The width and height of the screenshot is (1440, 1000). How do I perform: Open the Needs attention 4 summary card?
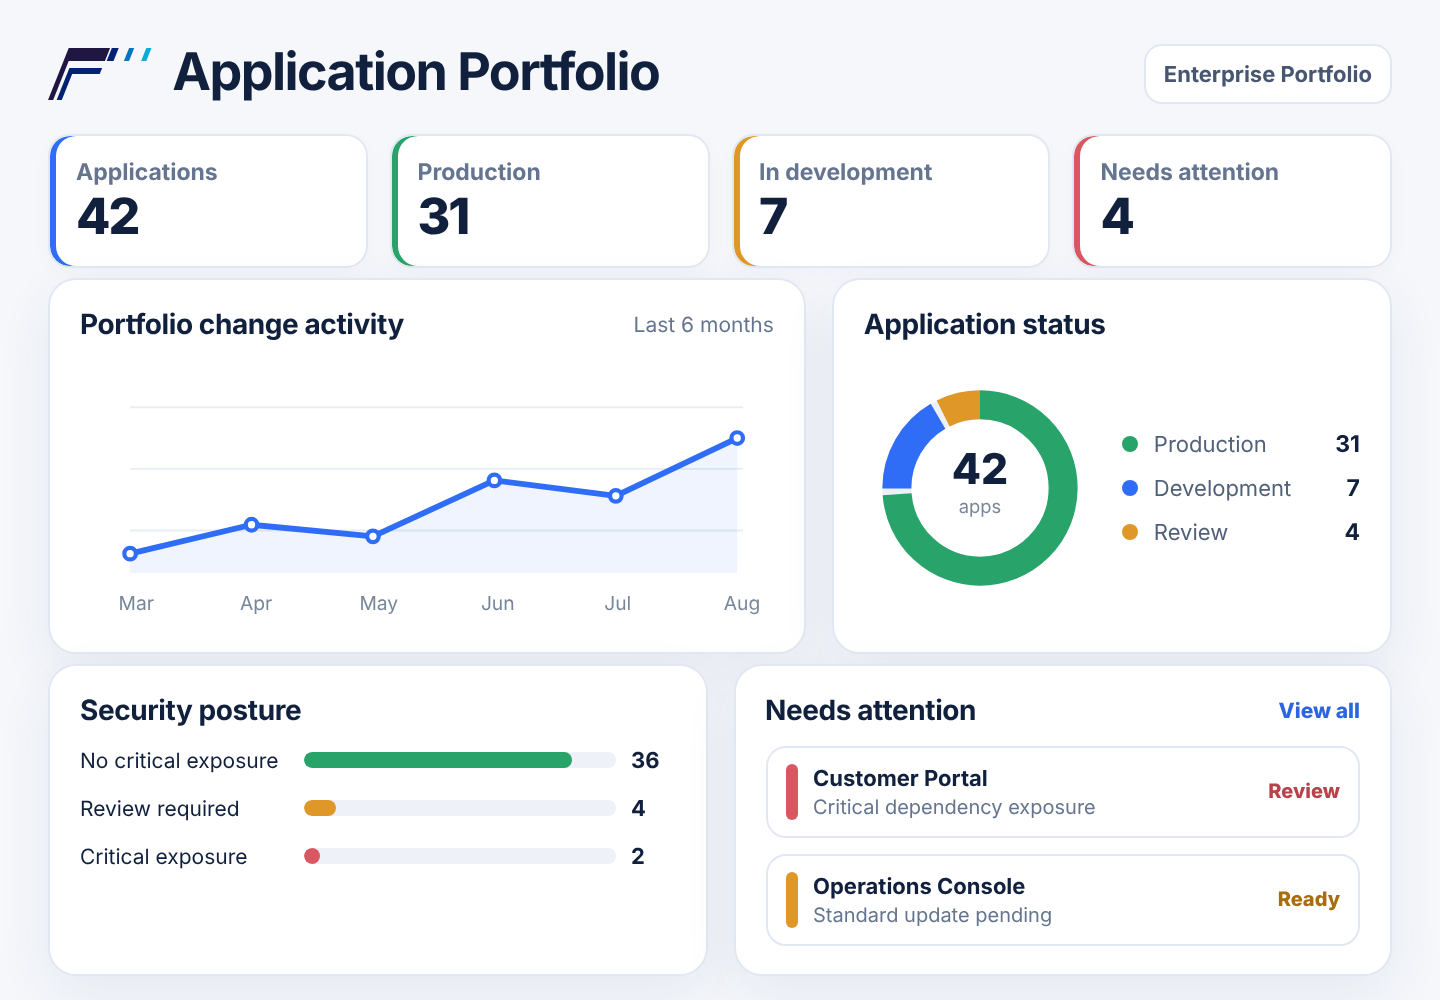[1232, 201]
